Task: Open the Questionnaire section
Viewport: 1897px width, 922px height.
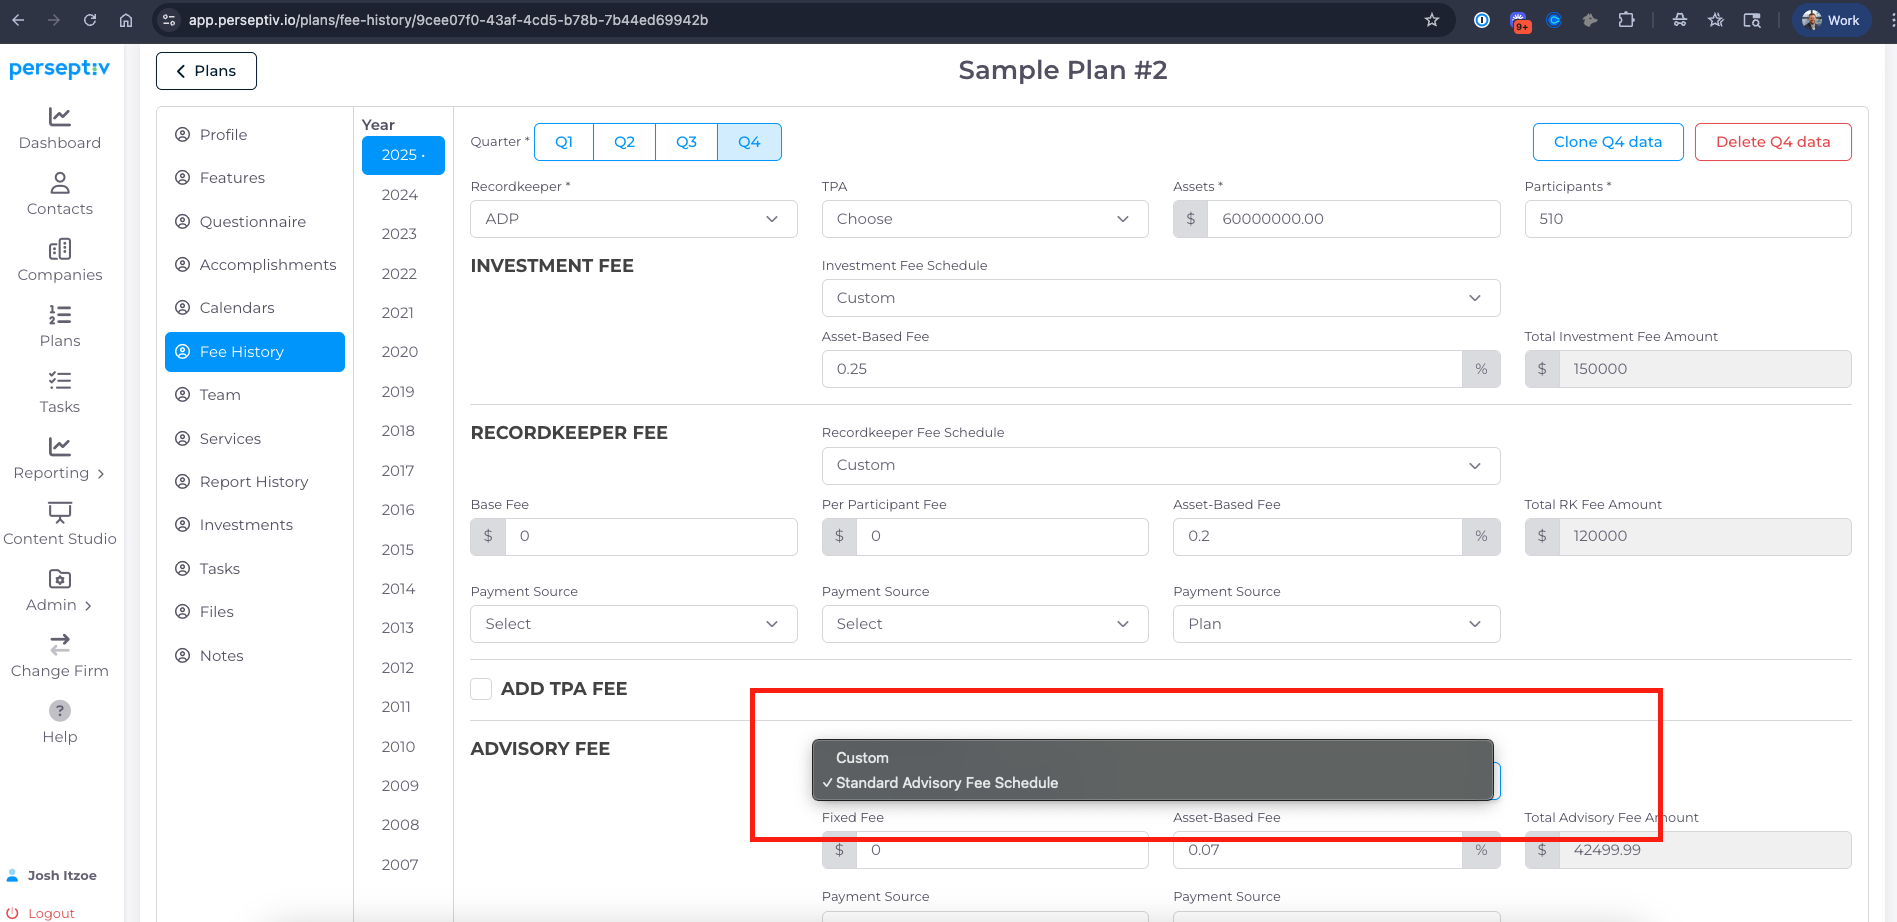Action: (255, 222)
